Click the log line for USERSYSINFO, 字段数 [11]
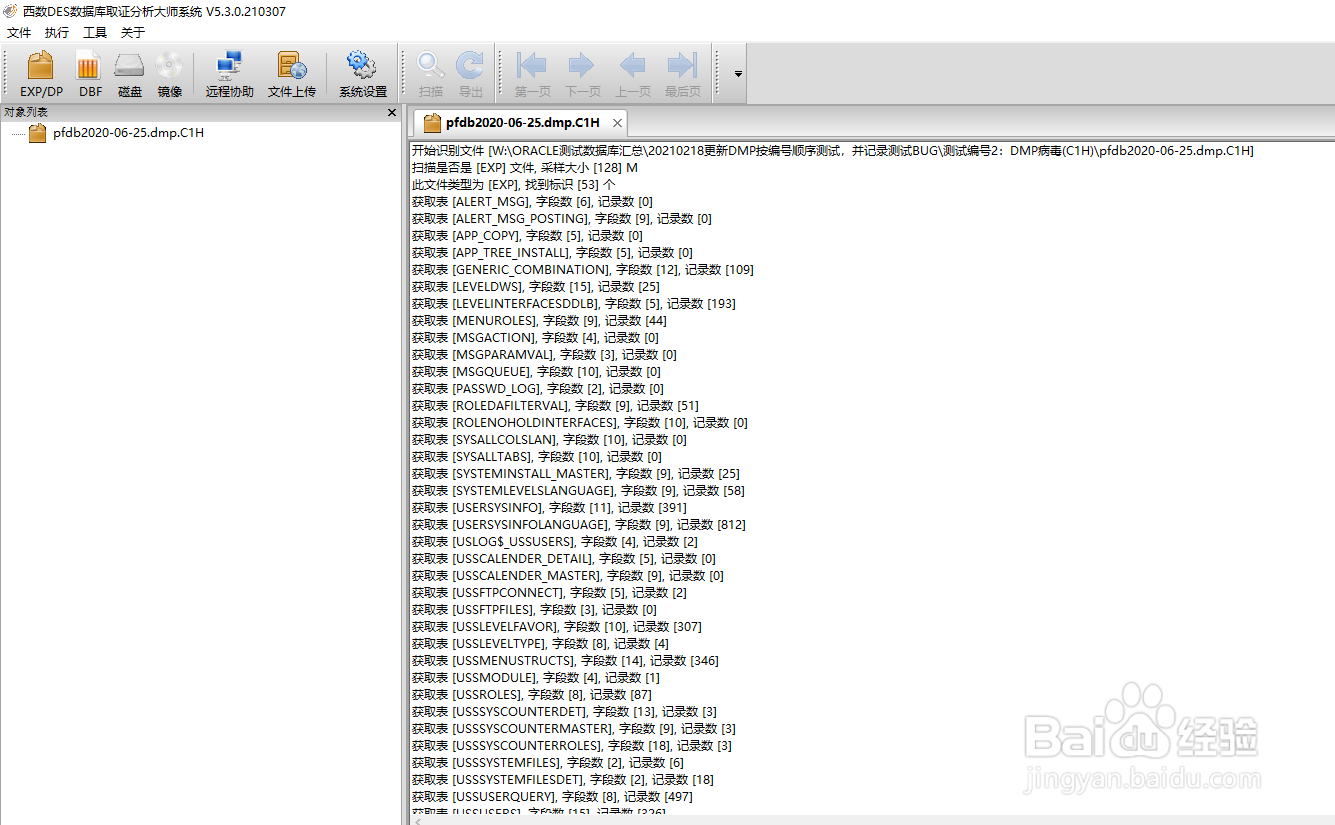1335x825 pixels. click(x=550, y=508)
